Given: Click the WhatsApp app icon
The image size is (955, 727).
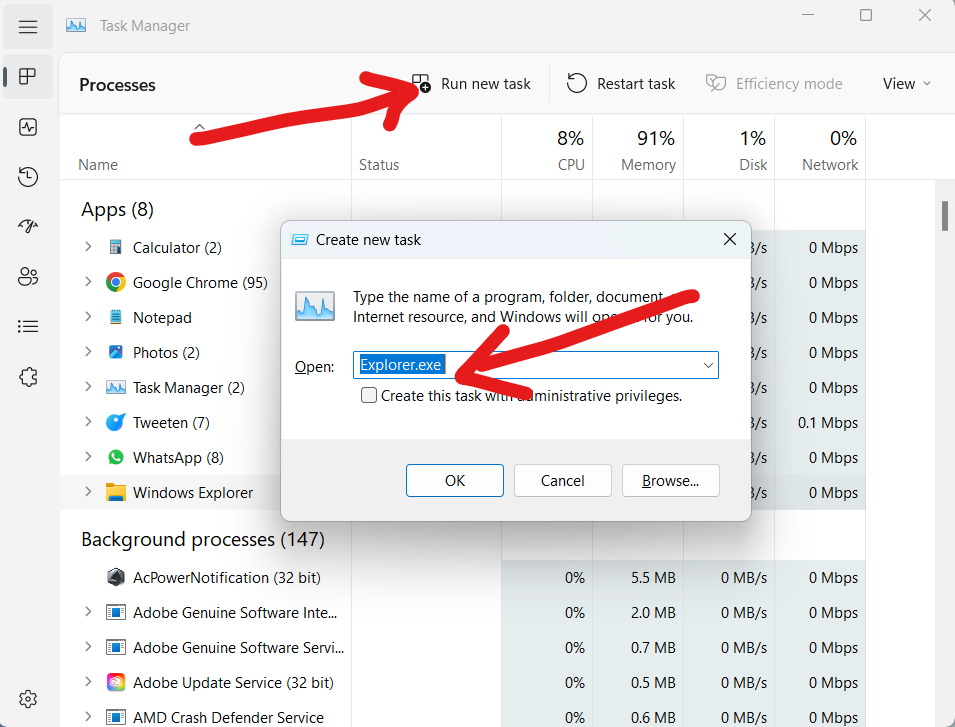Looking at the screenshot, I should coord(115,457).
